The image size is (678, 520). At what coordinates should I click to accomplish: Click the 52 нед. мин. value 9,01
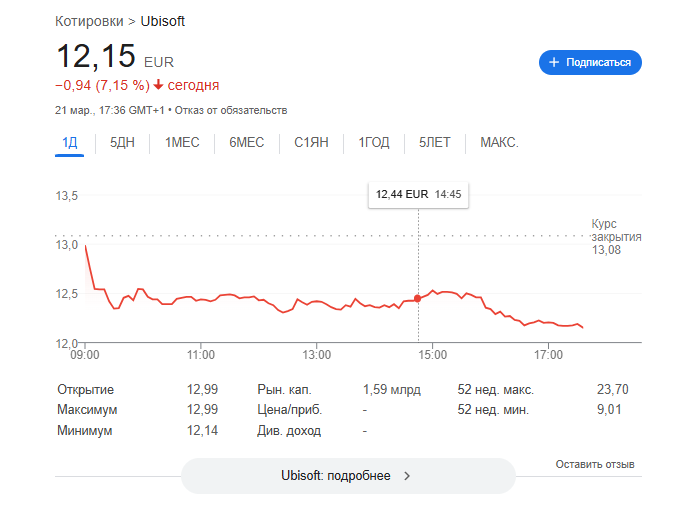tap(609, 410)
